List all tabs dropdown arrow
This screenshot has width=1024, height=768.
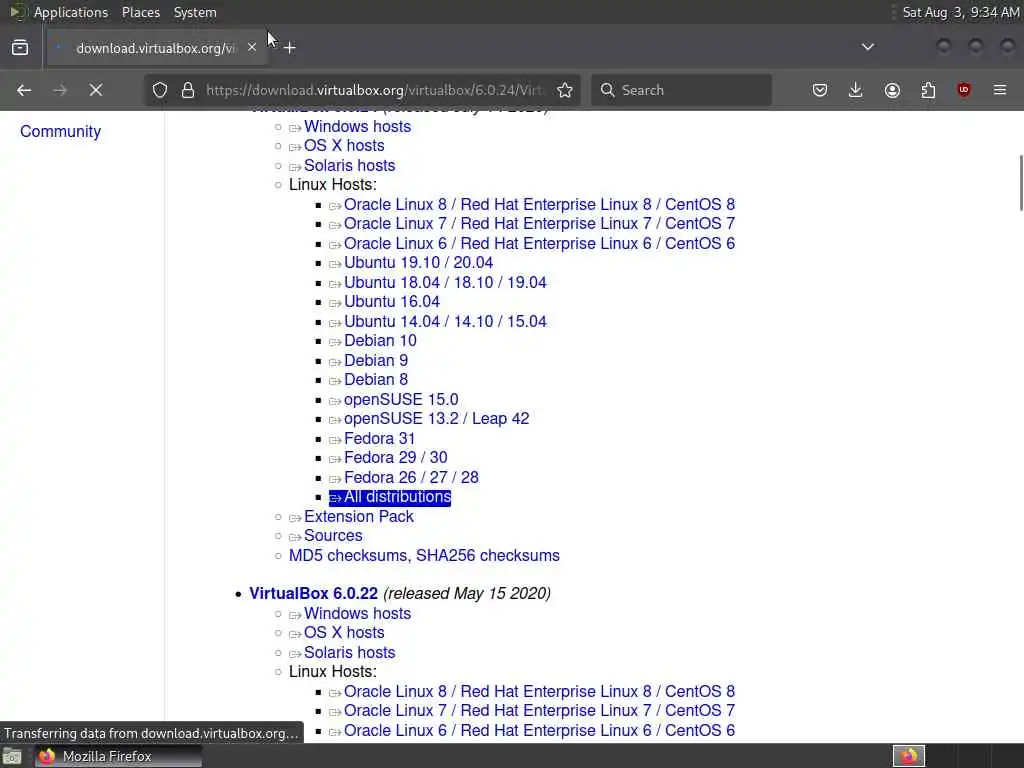868,47
